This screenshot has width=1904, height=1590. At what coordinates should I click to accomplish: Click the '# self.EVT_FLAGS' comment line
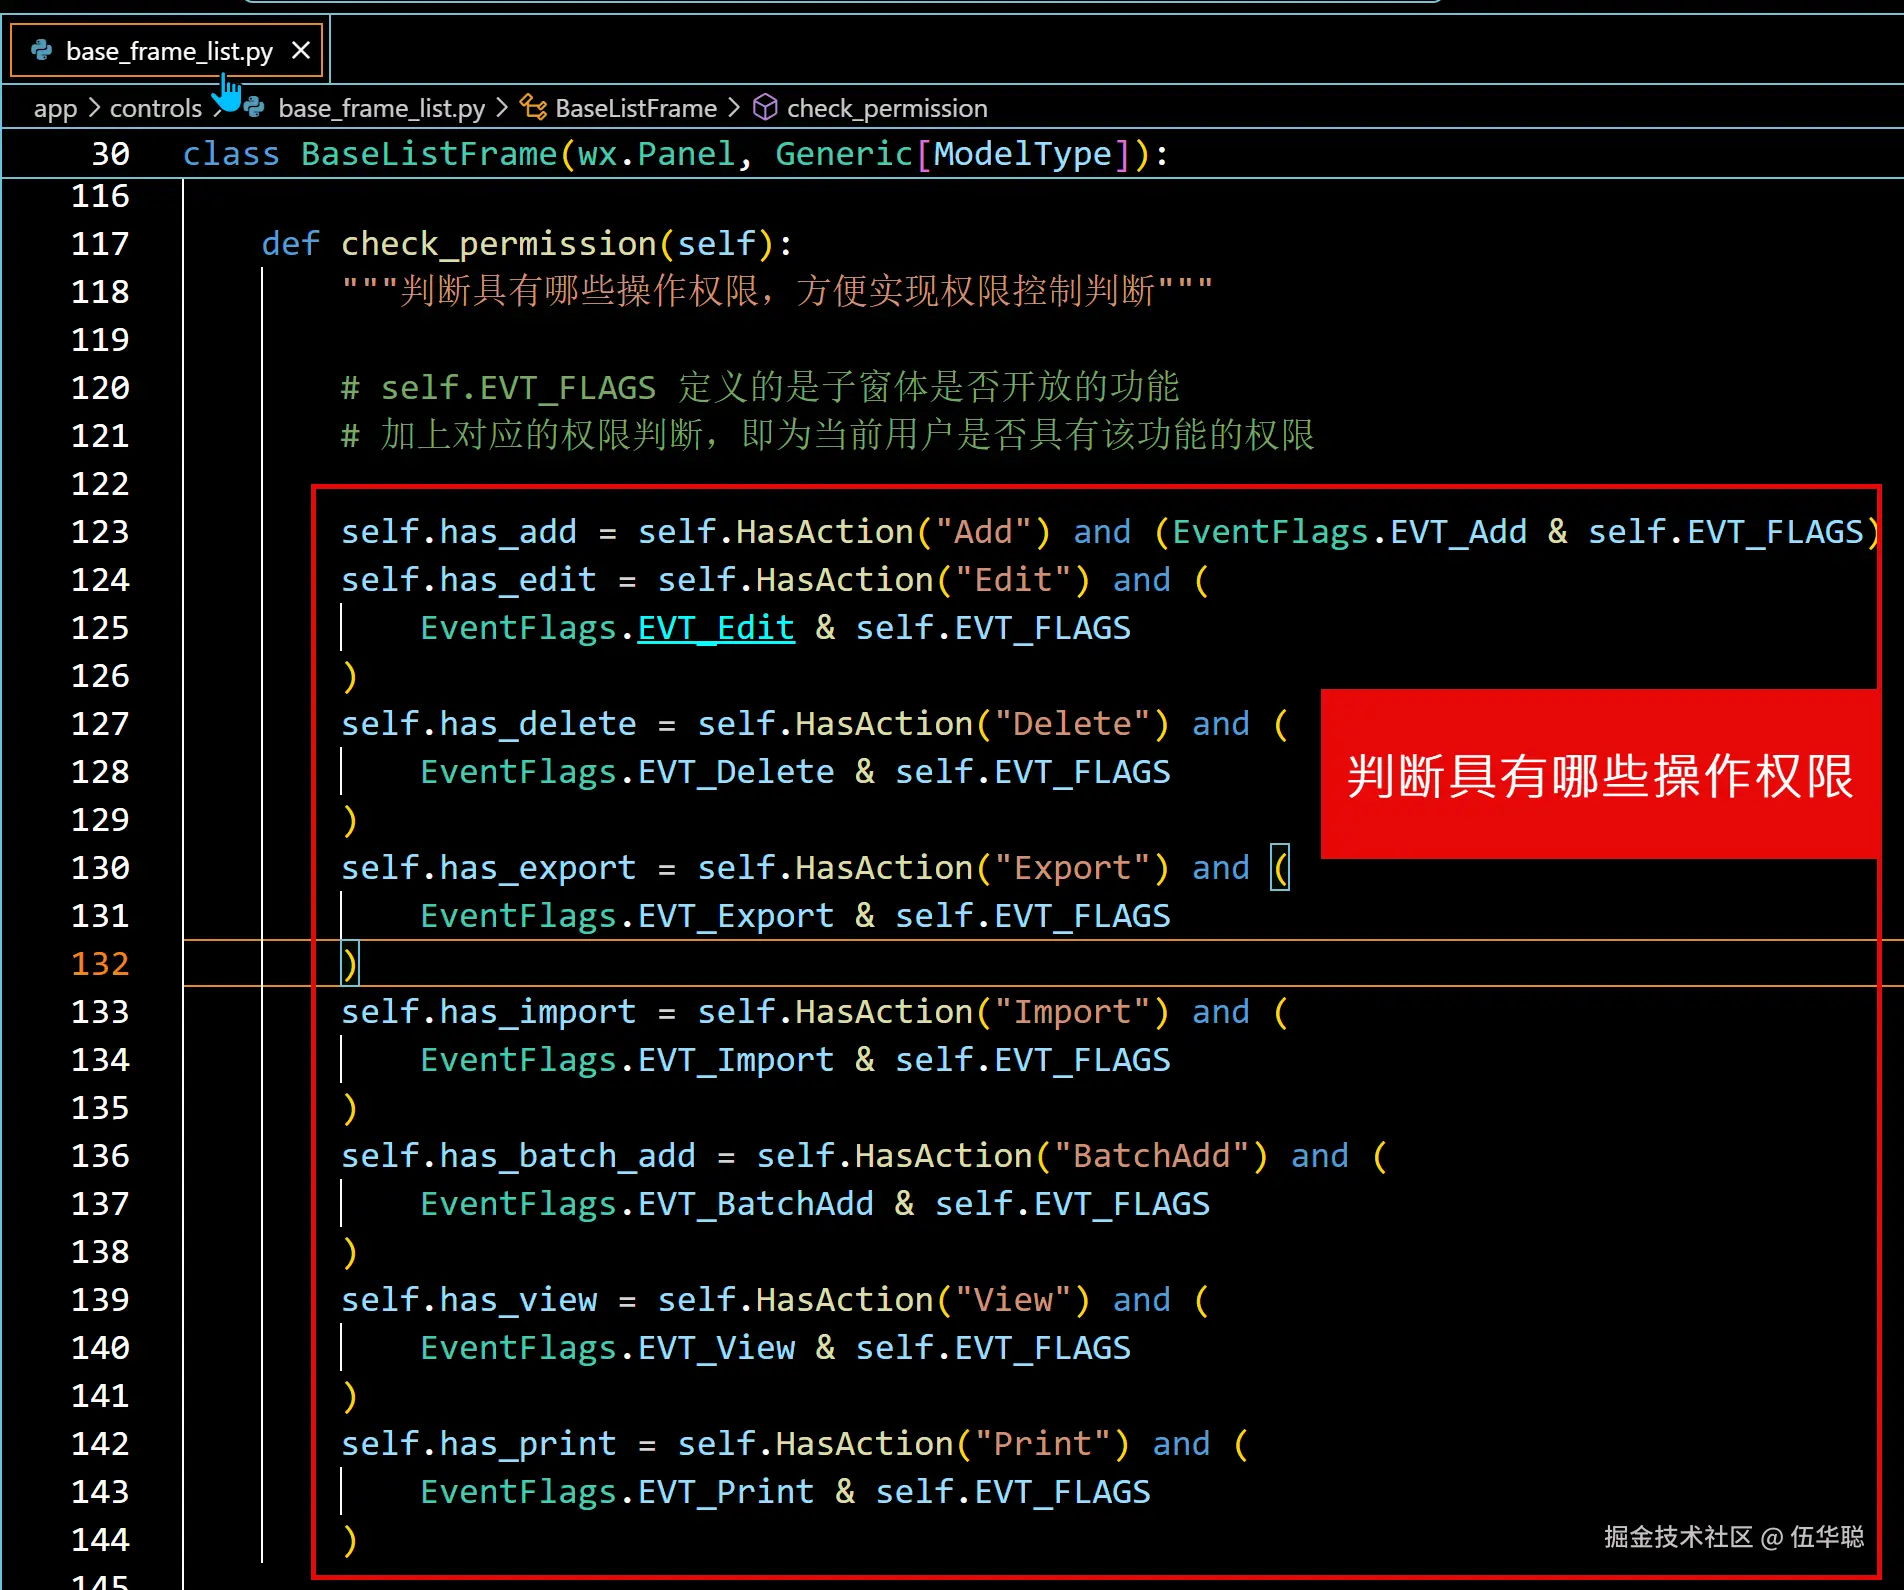[760, 388]
